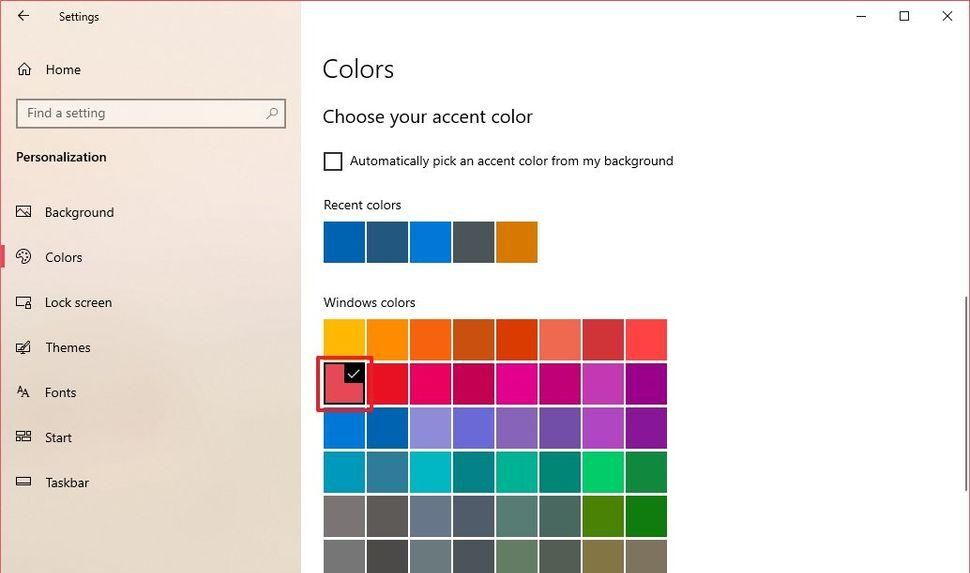Maximize the Settings window
The image size is (970, 573).
coord(904,16)
